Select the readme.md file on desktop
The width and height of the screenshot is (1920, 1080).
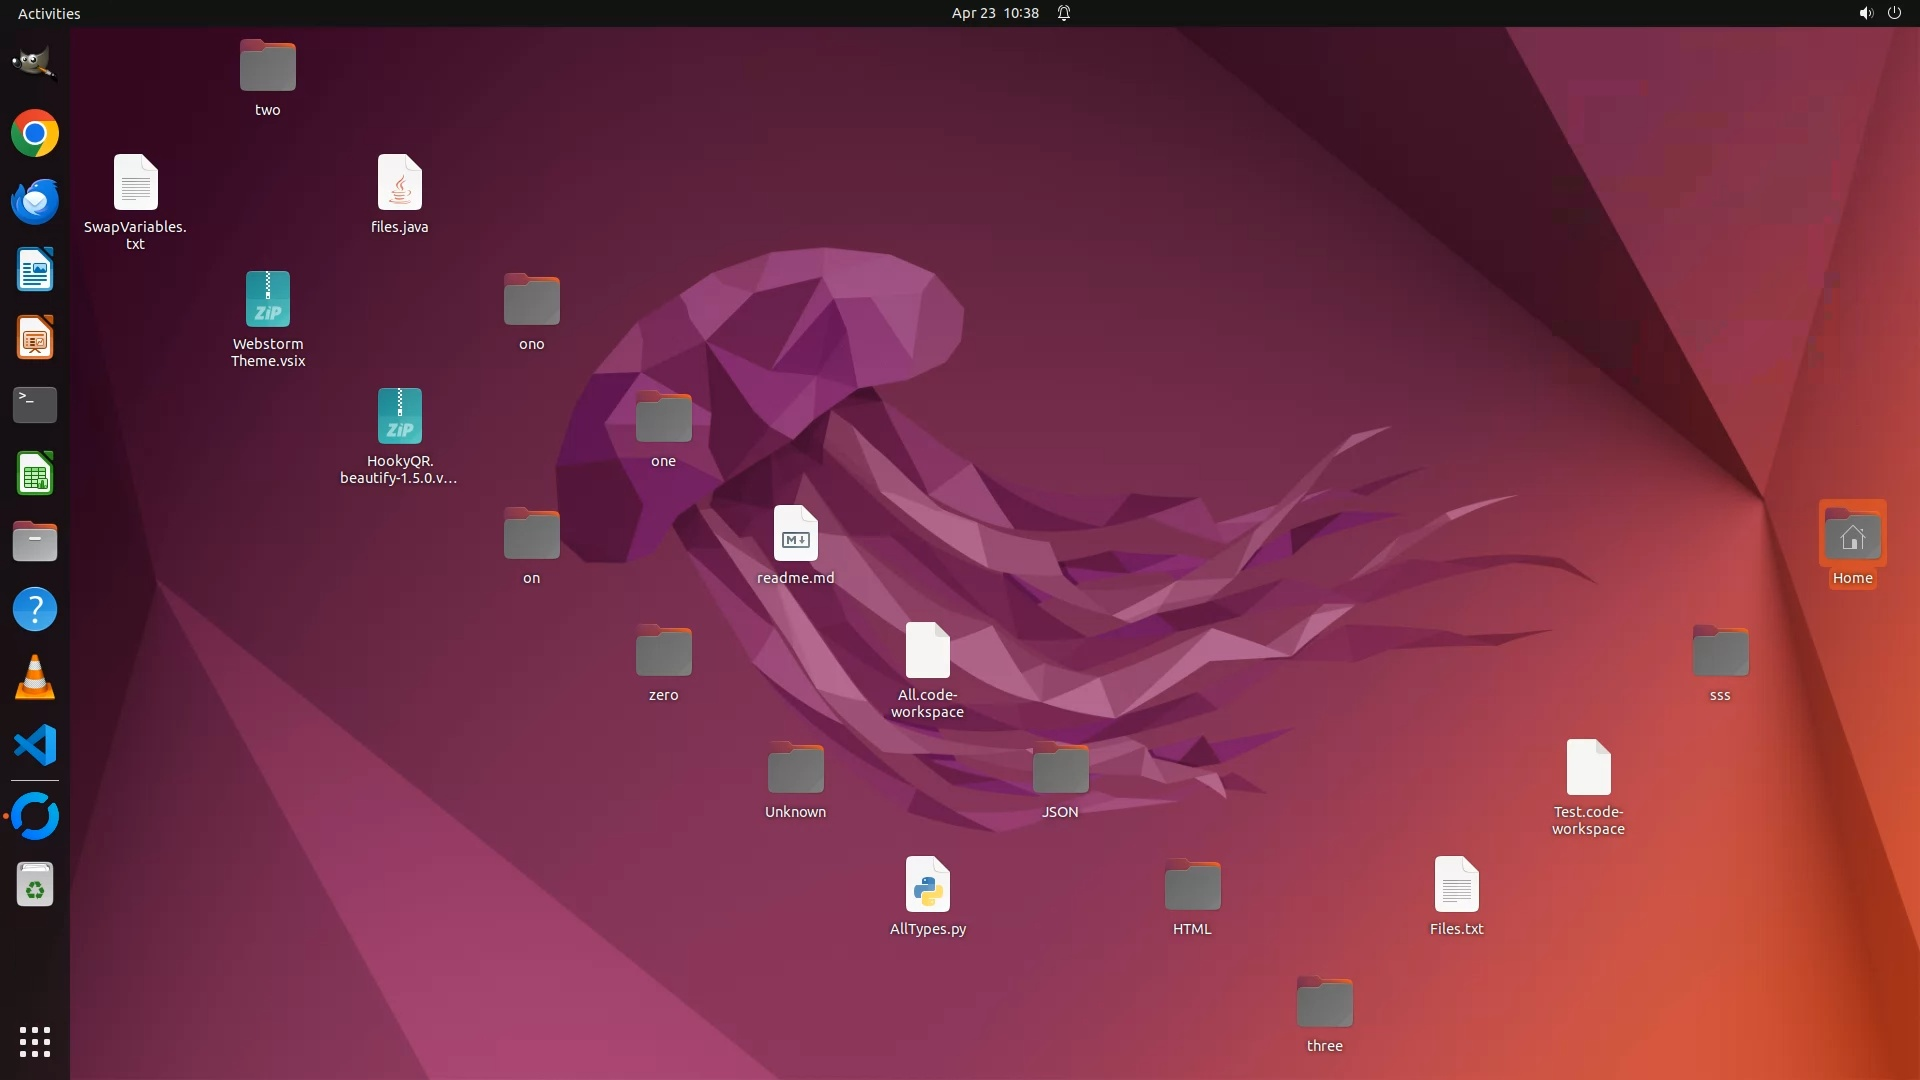tap(795, 534)
